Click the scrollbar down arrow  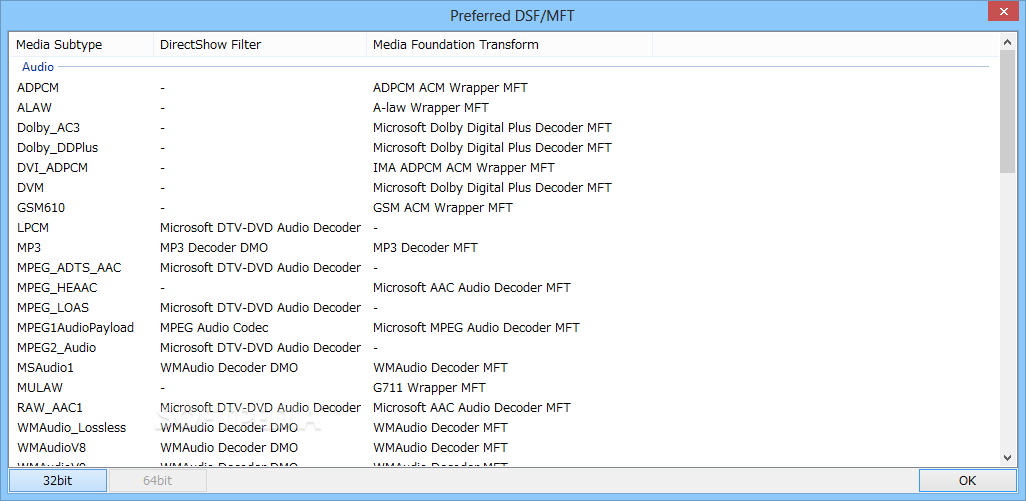tap(1008, 458)
